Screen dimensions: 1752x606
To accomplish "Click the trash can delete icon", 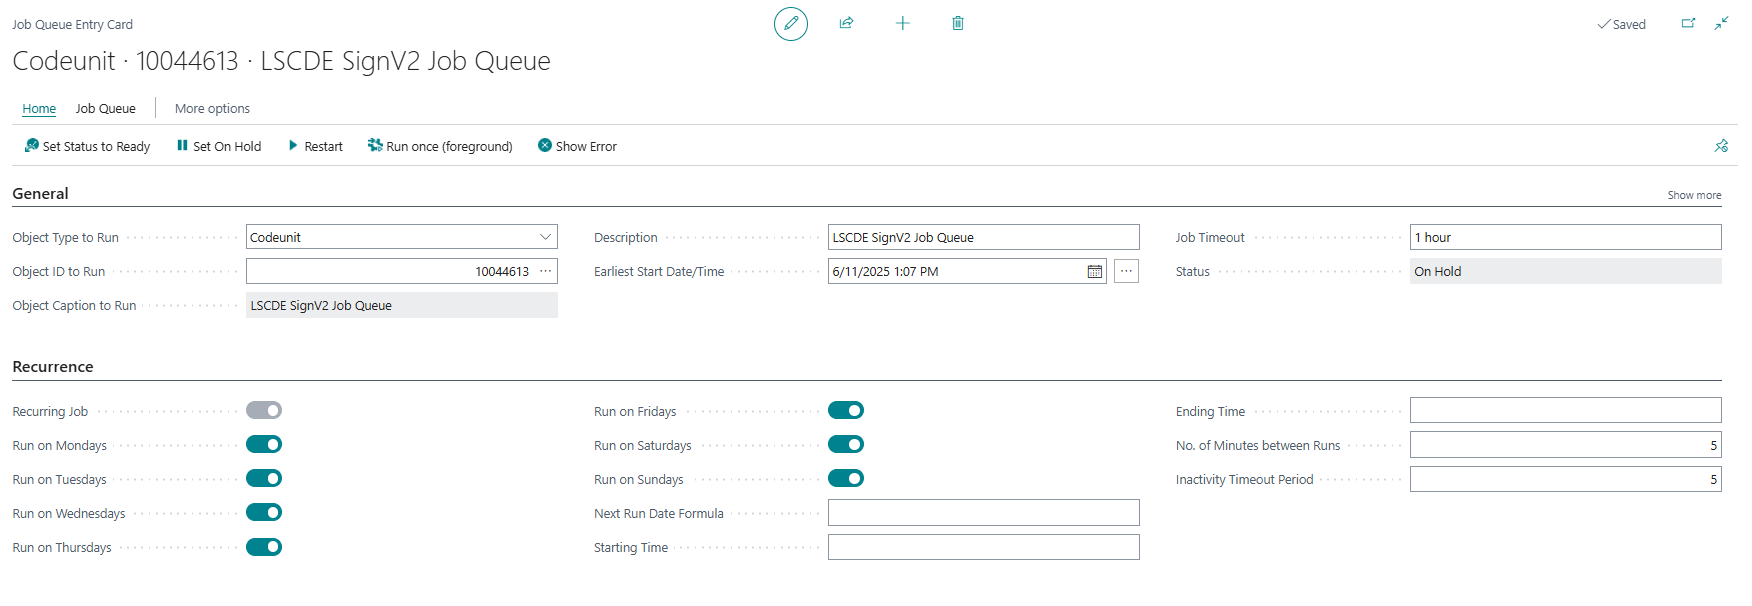I will pos(957,23).
